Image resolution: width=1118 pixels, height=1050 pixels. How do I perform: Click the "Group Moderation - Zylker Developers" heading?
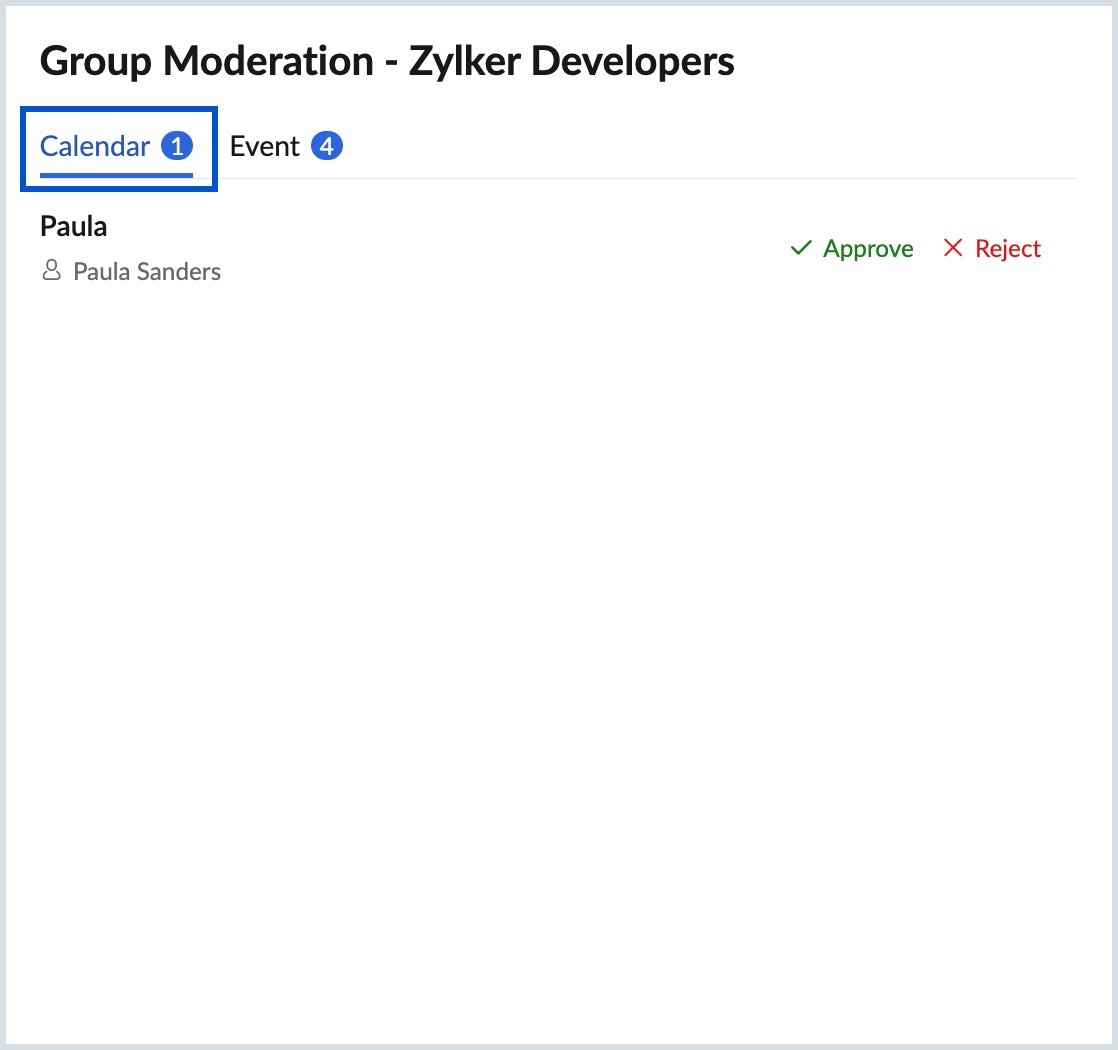coord(387,61)
